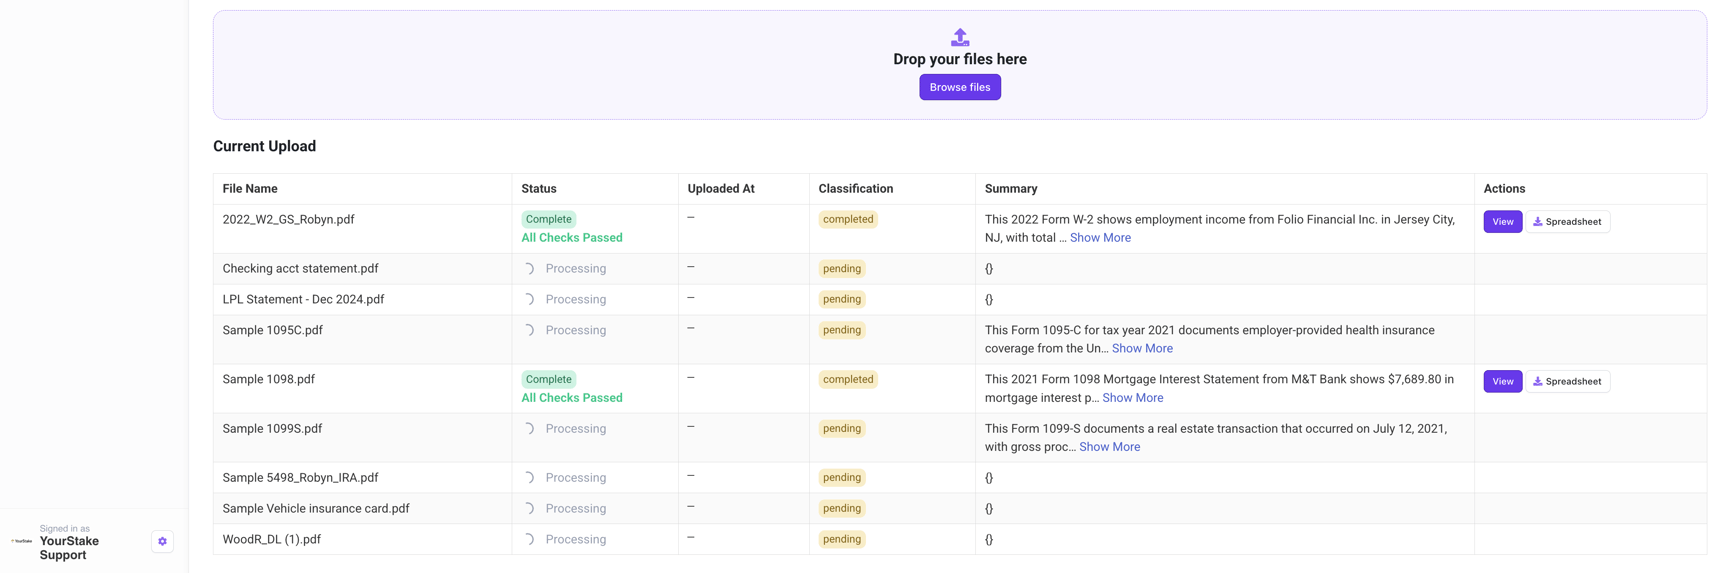Image resolution: width=1720 pixels, height=573 pixels.
Task: Show More of the Form 1095-C summary
Action: click(1142, 349)
